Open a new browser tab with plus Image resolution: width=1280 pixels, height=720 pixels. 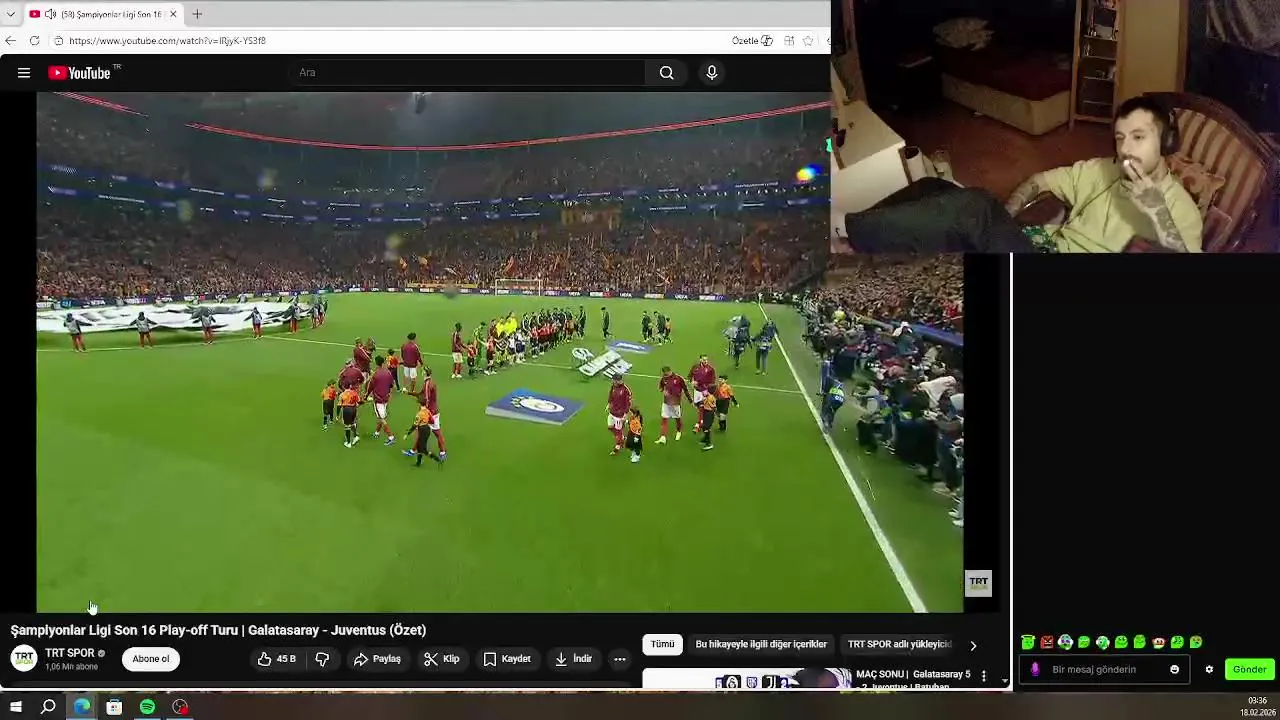click(197, 14)
